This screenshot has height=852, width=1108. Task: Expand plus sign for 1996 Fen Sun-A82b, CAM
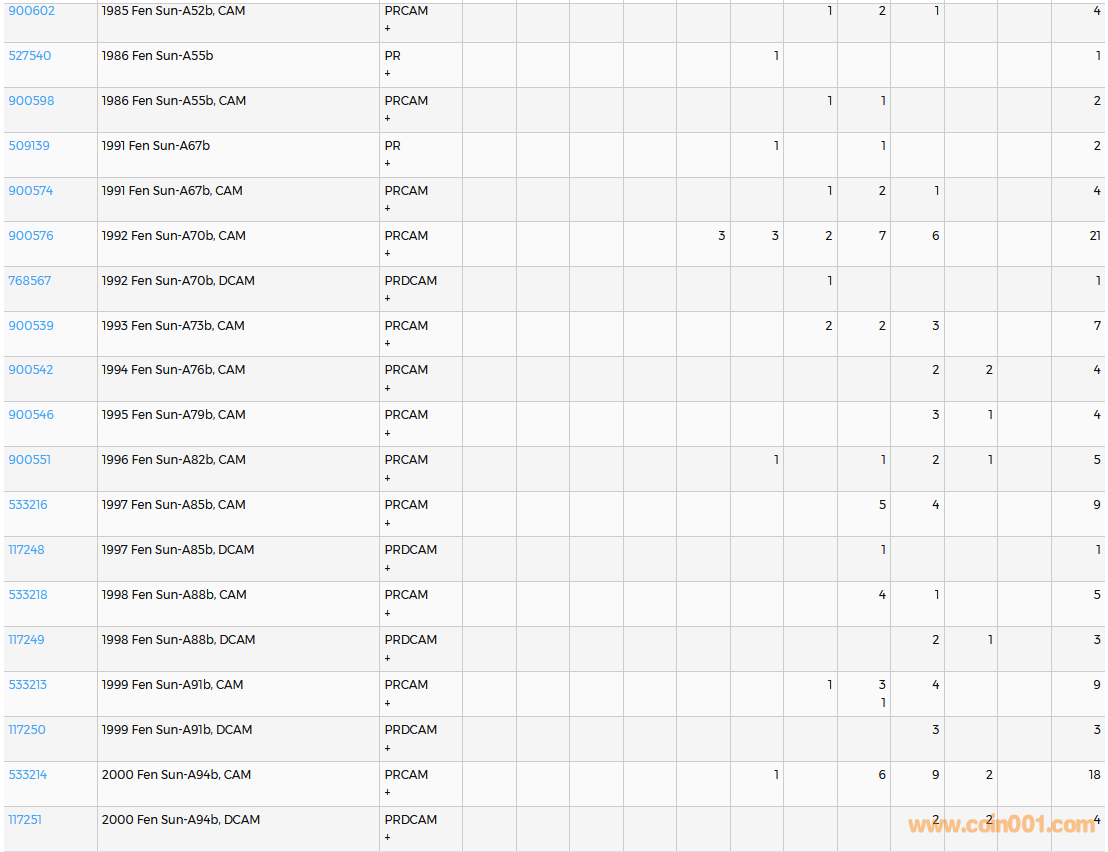[388, 478]
